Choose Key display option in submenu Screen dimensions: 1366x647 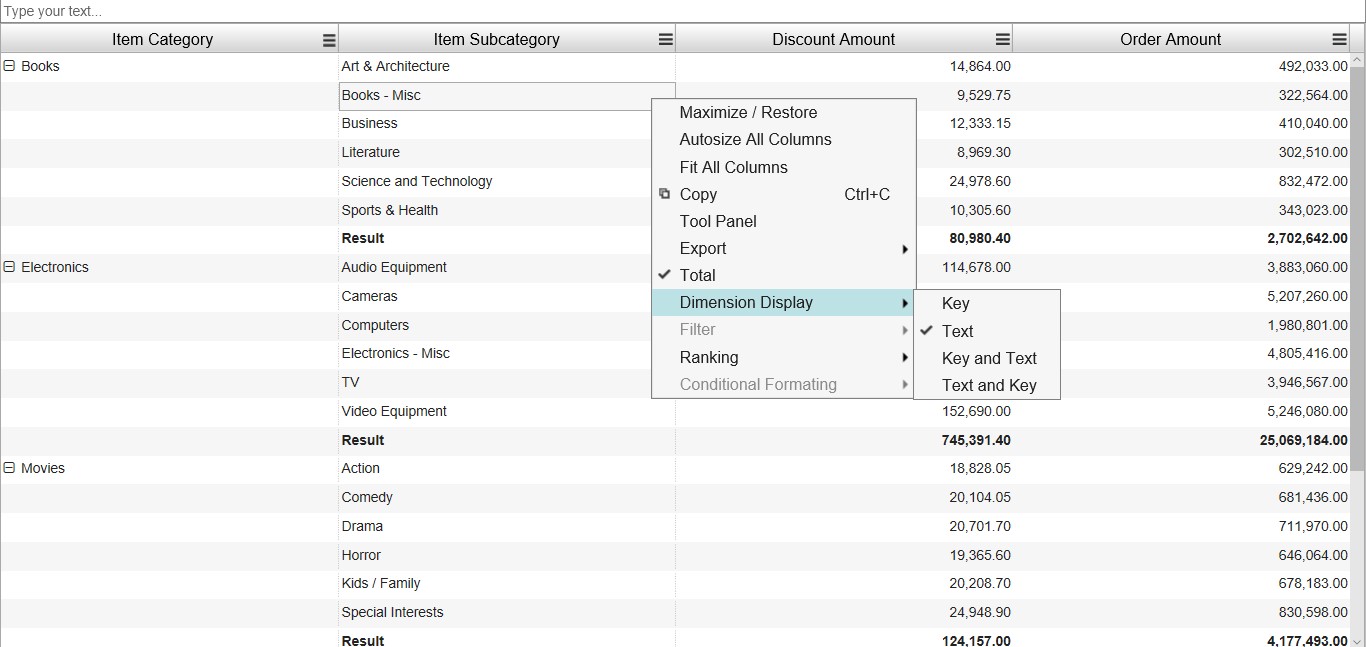click(x=955, y=303)
